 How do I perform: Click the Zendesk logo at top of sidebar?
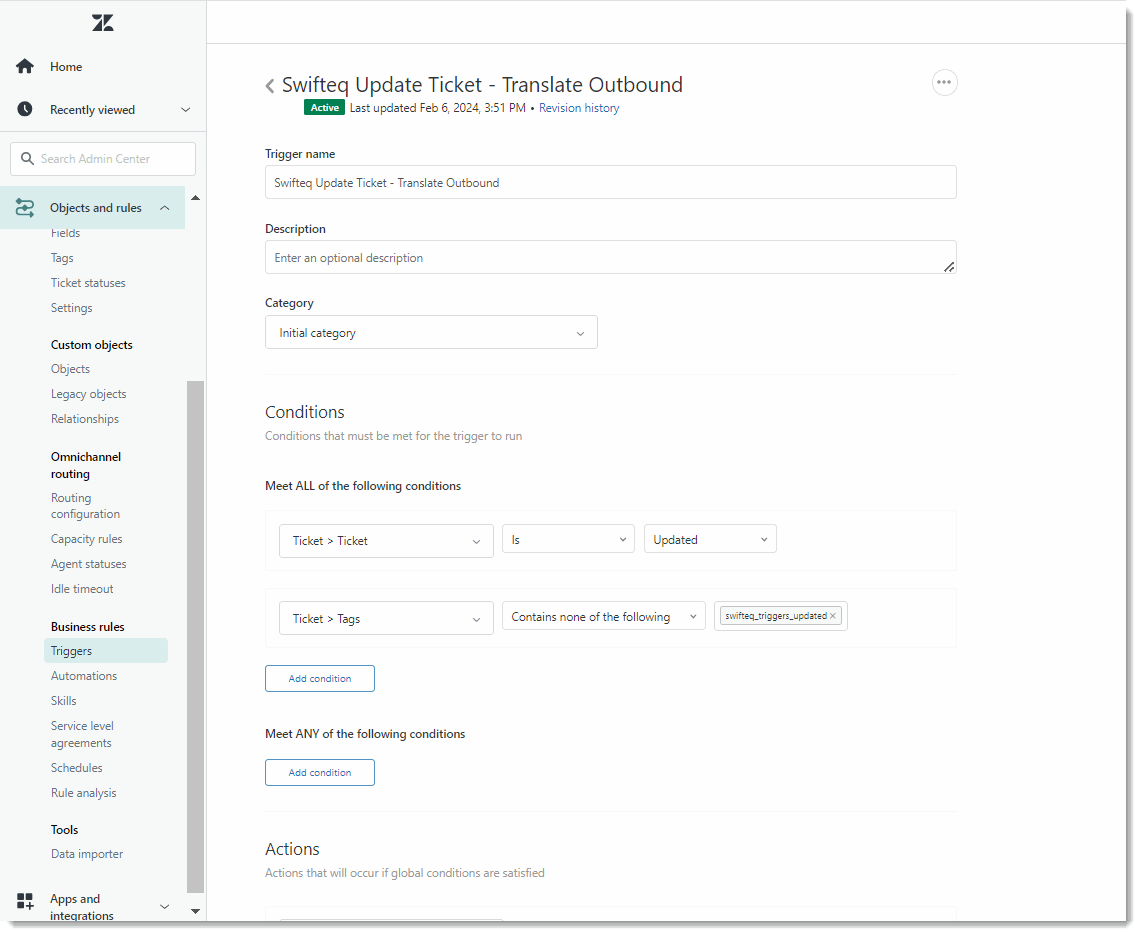pos(102,22)
